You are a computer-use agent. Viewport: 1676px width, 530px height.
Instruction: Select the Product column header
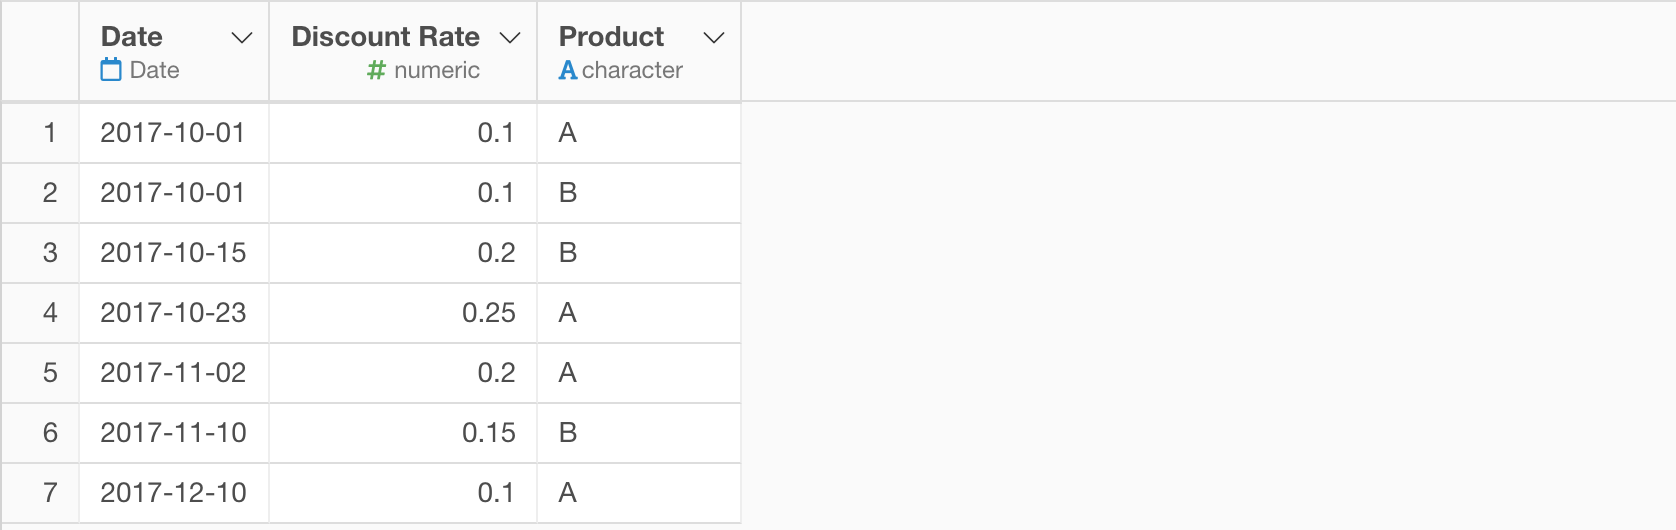tap(611, 37)
